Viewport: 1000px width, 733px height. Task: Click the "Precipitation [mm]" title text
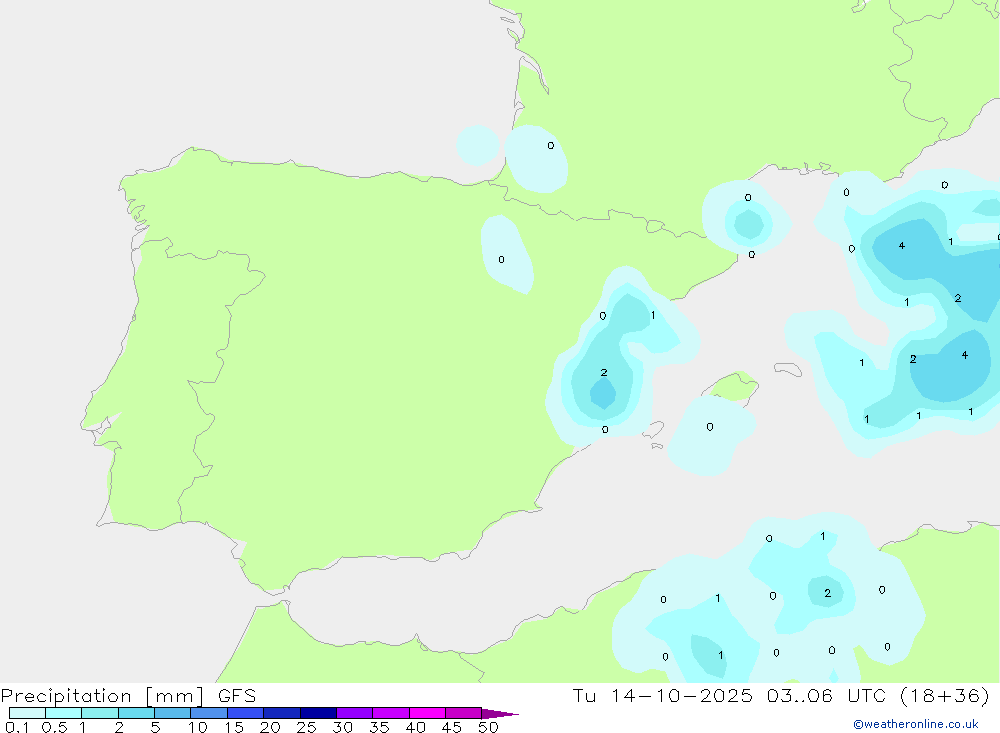102,696
